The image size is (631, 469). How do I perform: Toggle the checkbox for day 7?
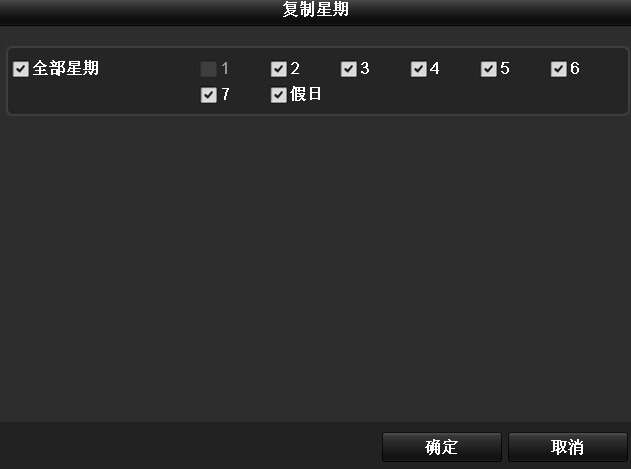(x=208, y=95)
